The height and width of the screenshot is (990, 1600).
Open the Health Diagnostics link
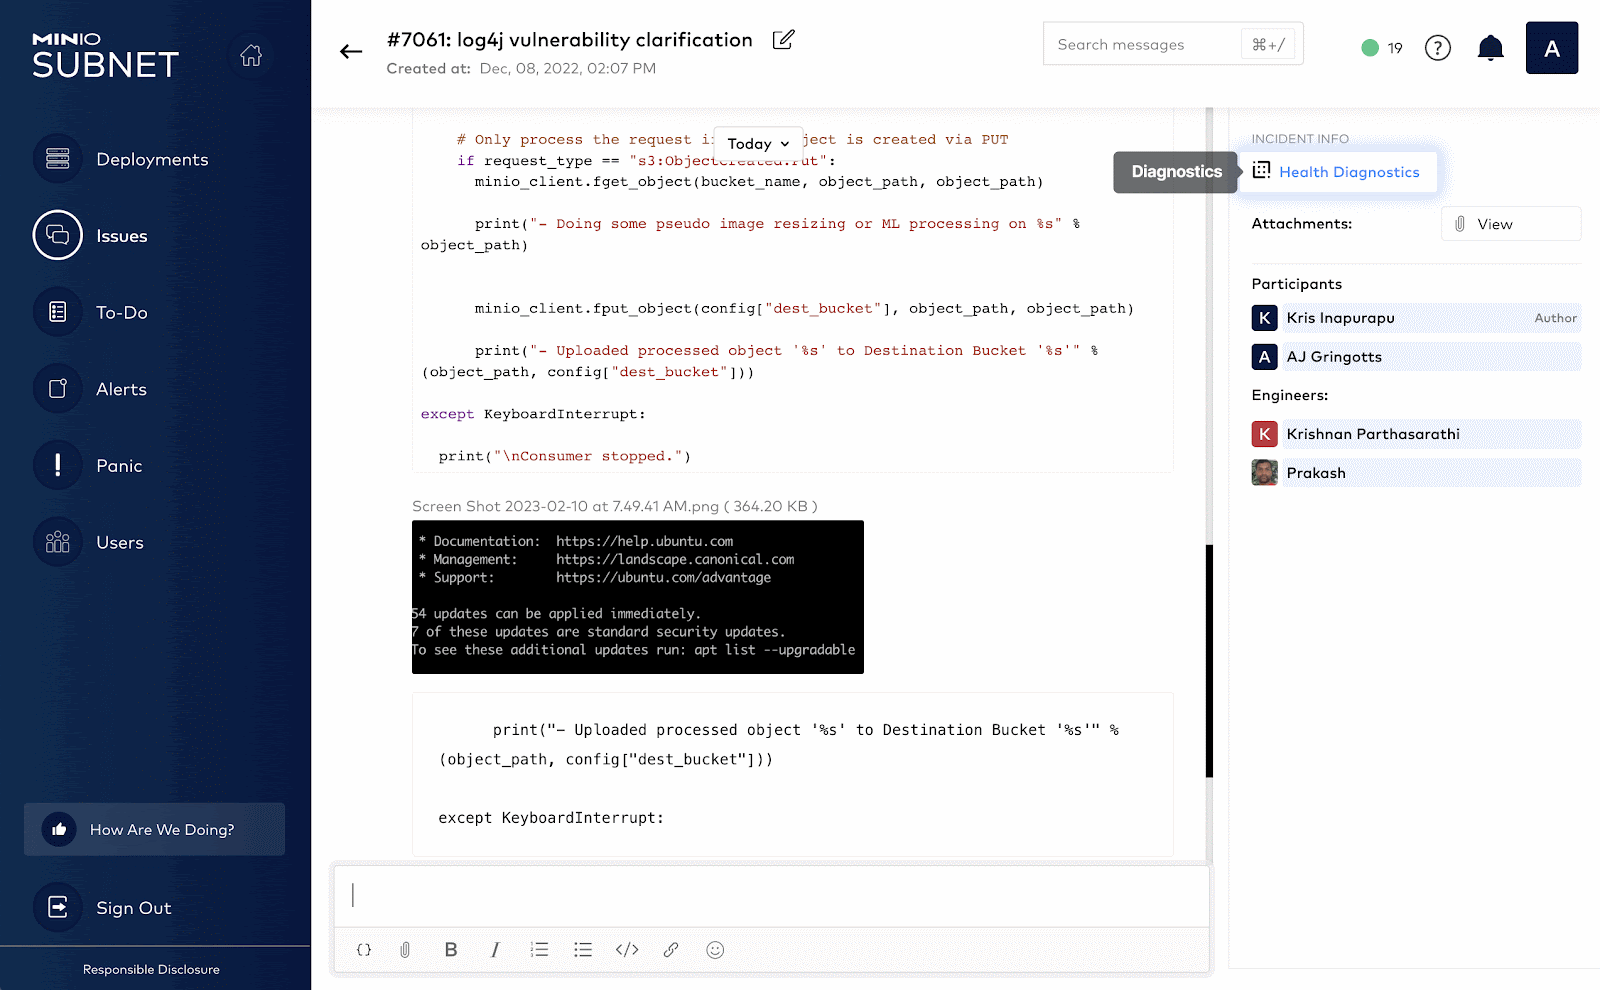[x=1350, y=172]
